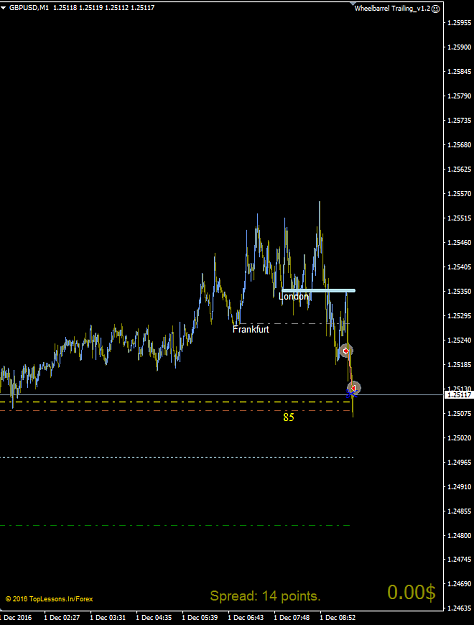This screenshot has height=625, width=474.
Task: Click the 1 Dec 03:31 time label
Action: tap(108, 618)
